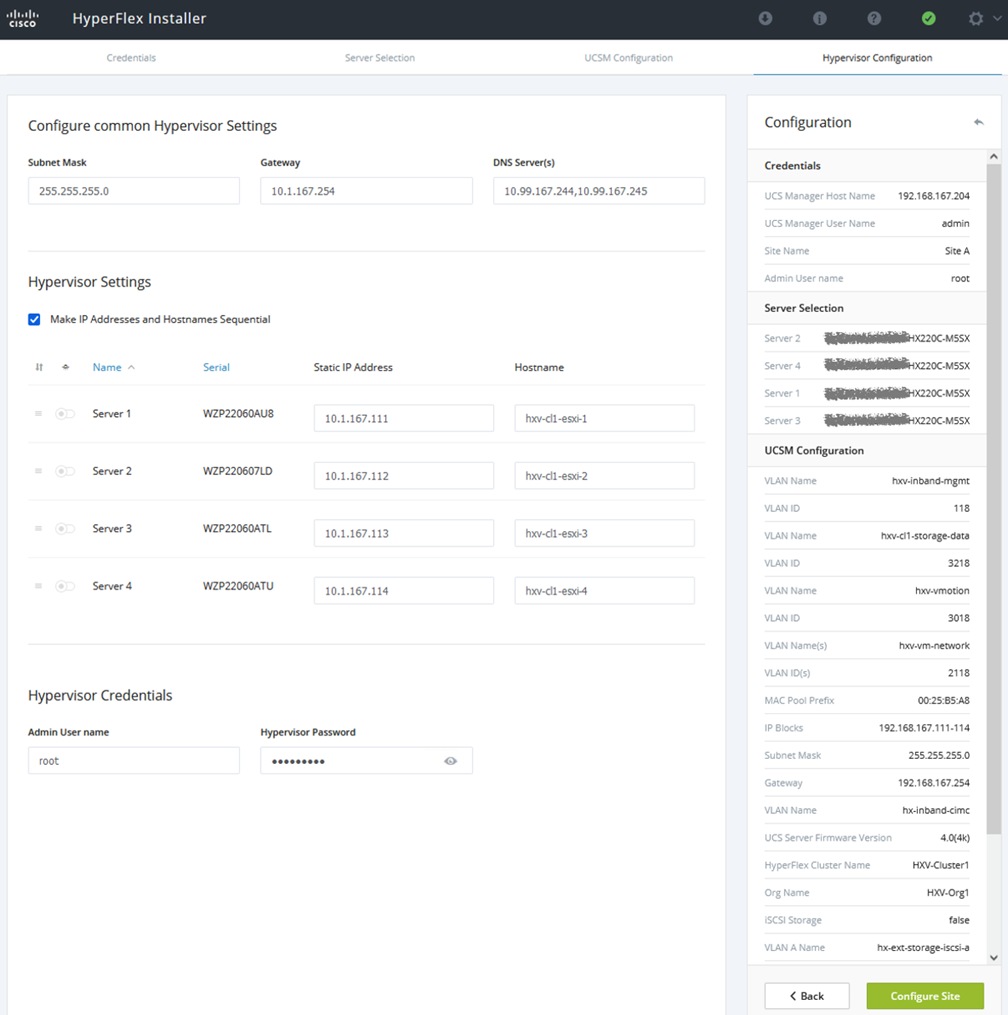Uncheck Make IP Addresses and Hostnames Sequential
The height and width of the screenshot is (1015, 1008).
tap(34, 319)
